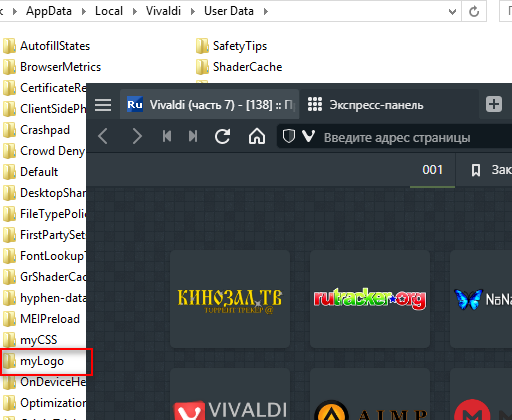Go back with the left arrow button
512x420 pixels.
tap(103, 136)
